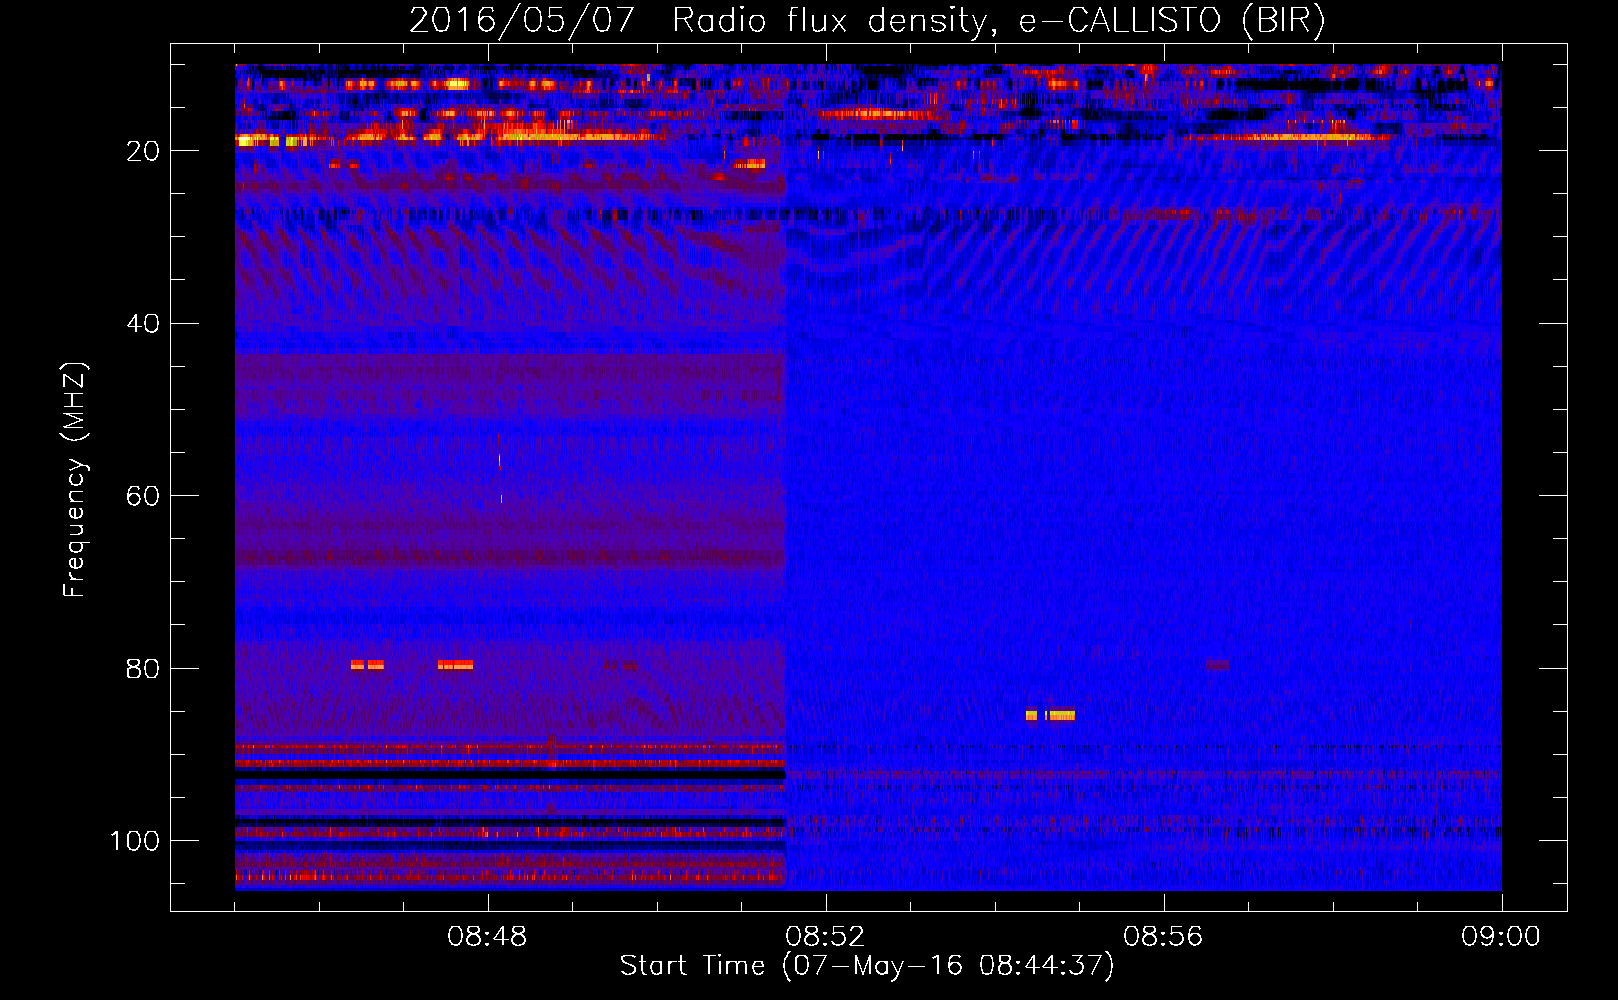Viewport: 1618px width, 1000px height.
Task: Click the x-axis tick label 09:00
Action: 1501,937
